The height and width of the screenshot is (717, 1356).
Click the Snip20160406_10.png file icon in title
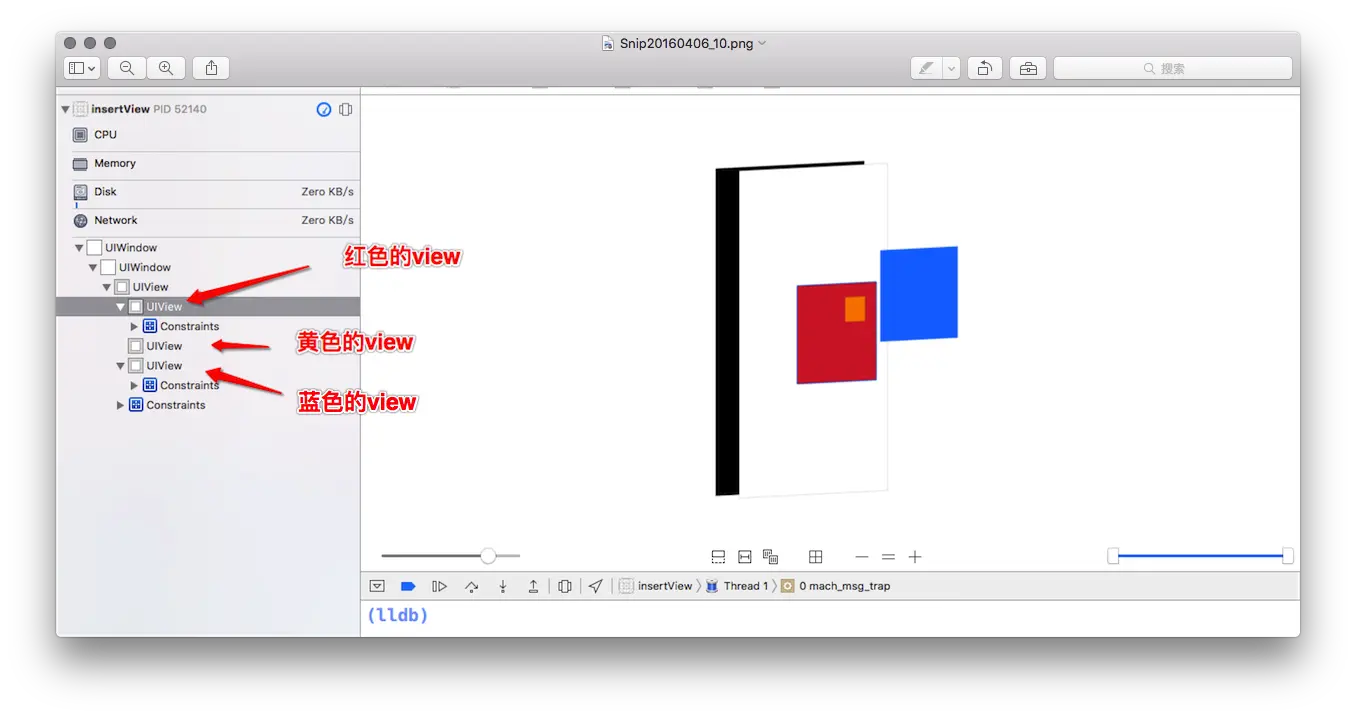pyautogui.click(x=607, y=43)
